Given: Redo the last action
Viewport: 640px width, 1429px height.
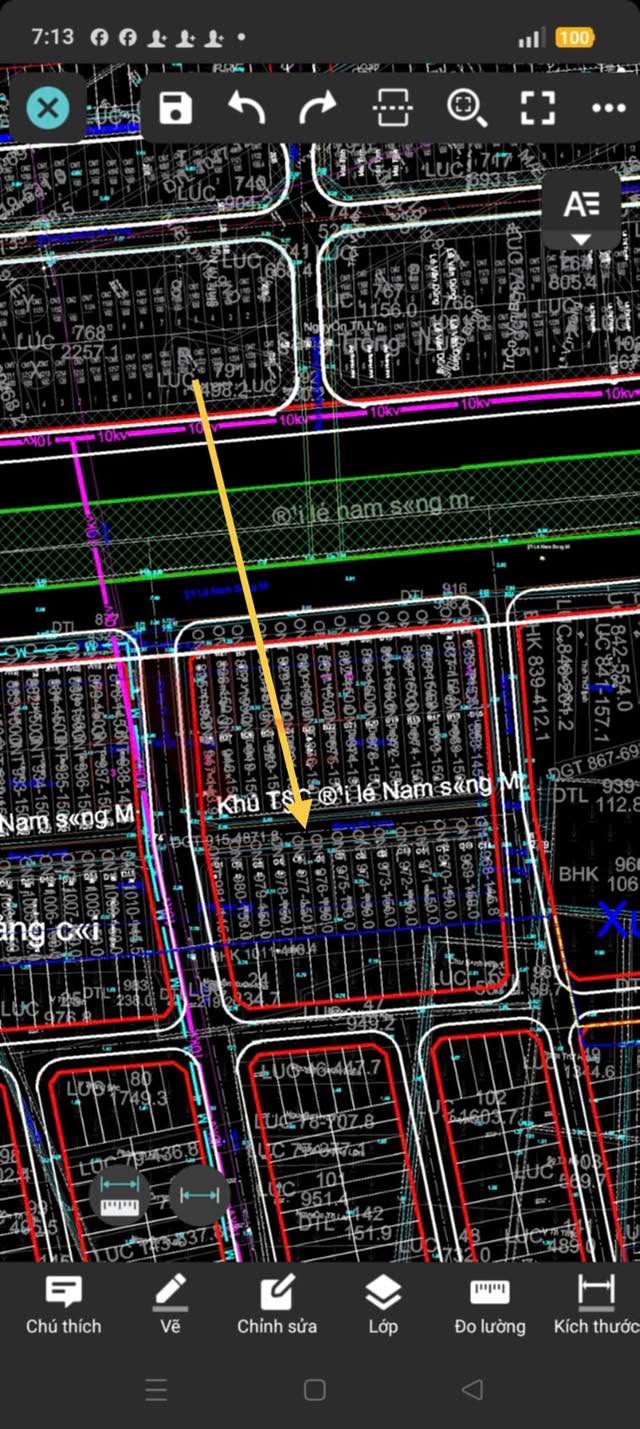Looking at the screenshot, I should coord(319,107).
